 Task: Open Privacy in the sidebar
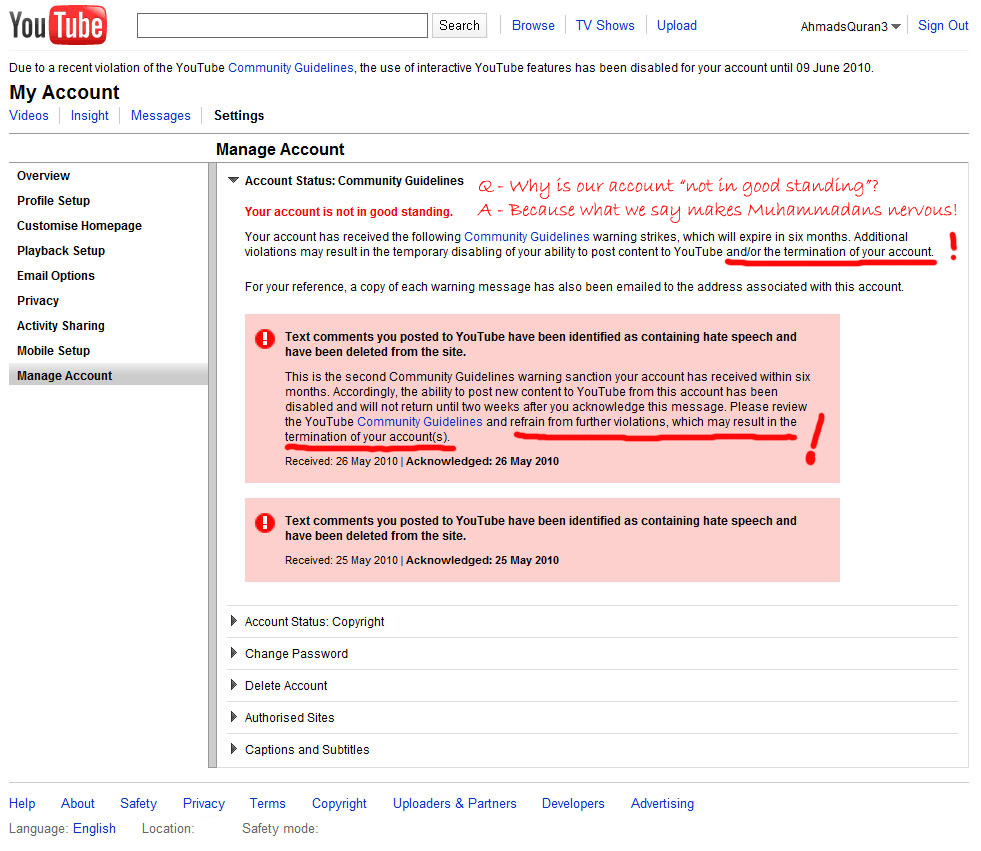[38, 301]
